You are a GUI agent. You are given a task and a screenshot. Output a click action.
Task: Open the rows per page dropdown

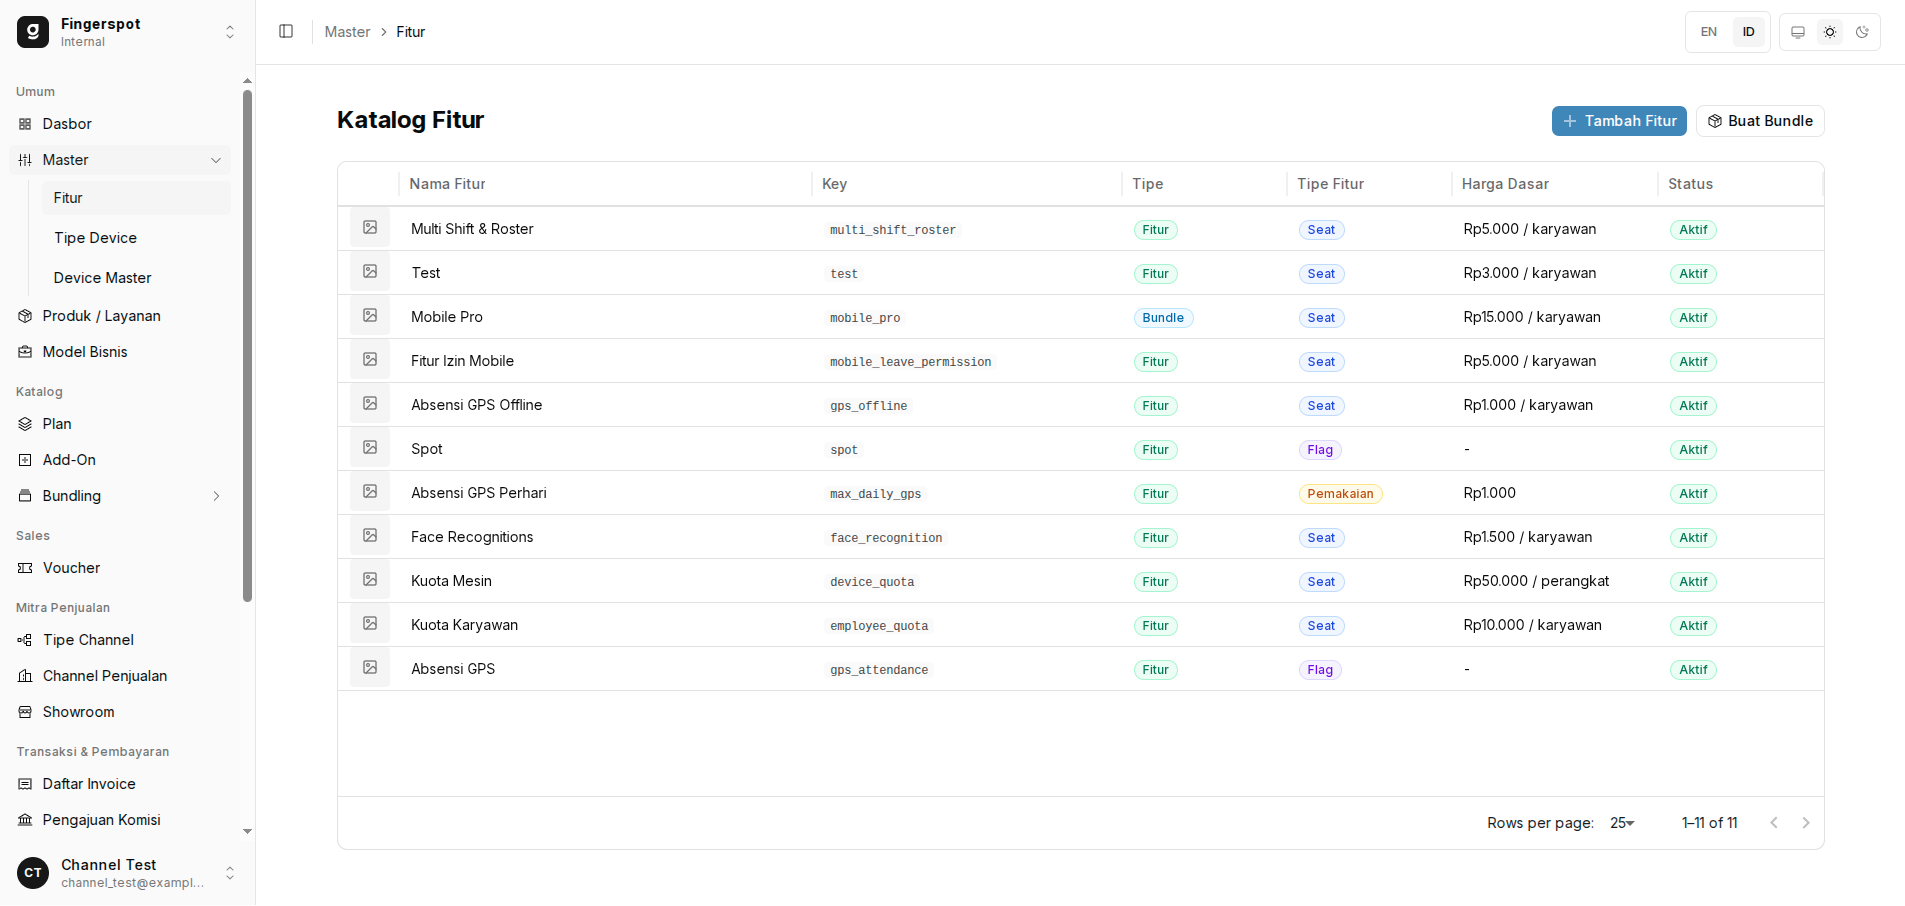pos(1622,823)
